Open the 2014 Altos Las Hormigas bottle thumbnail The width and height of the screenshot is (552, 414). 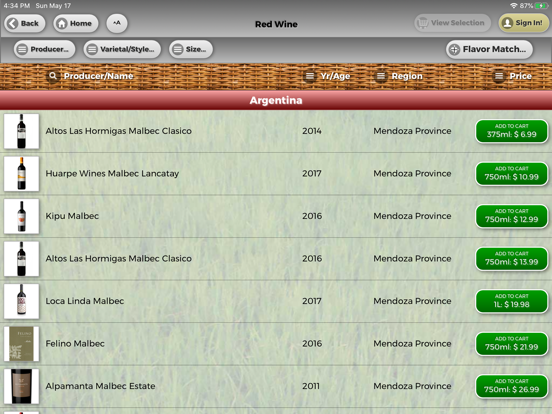[x=21, y=131]
